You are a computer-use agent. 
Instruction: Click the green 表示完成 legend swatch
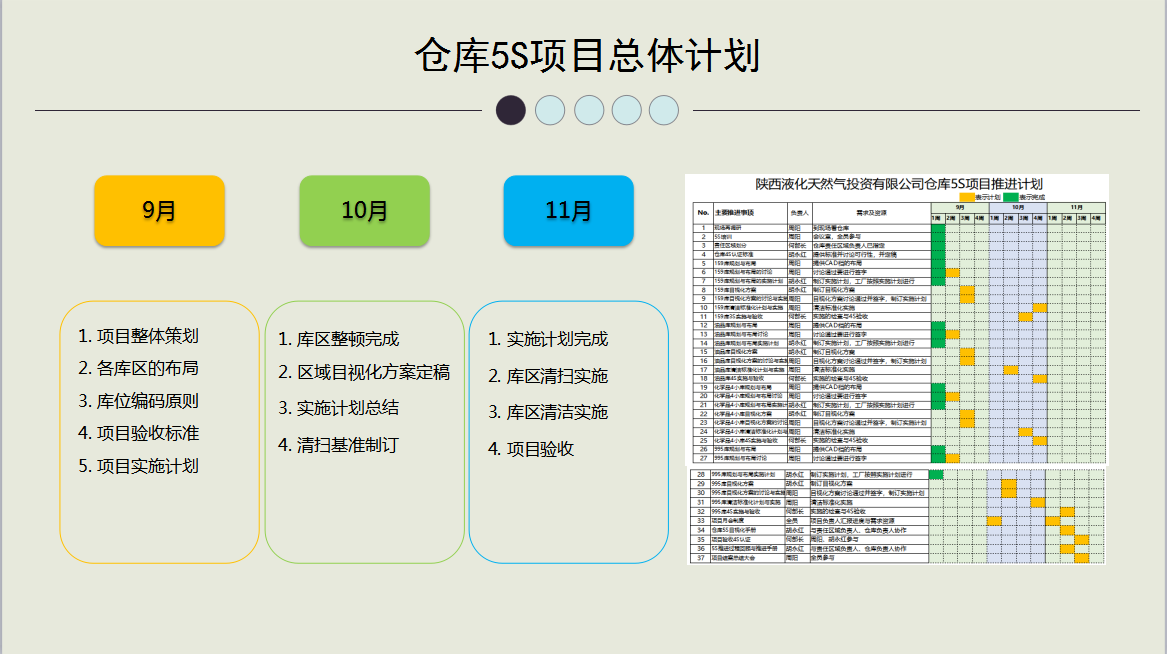[x=1010, y=197]
